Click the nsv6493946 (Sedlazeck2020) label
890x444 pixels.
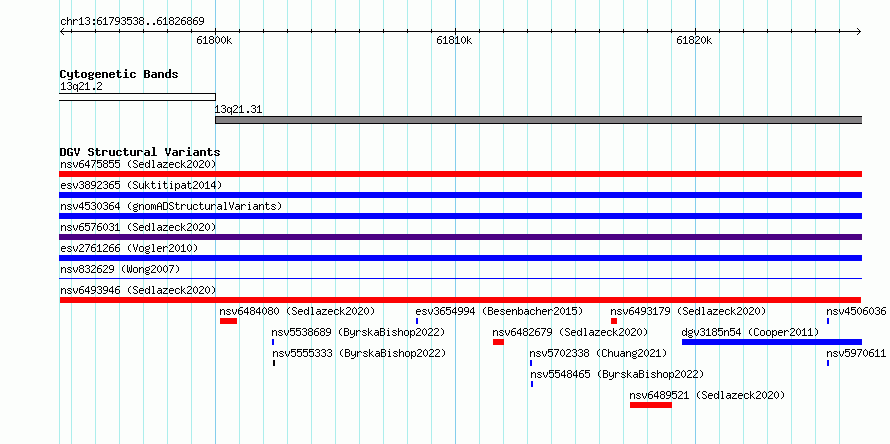point(138,290)
